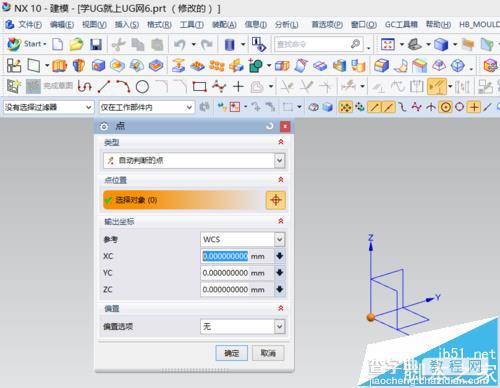Image resolution: width=500 pixels, height=388 pixels.
Task: Toggle the snap end point option
Action: pos(374,107)
